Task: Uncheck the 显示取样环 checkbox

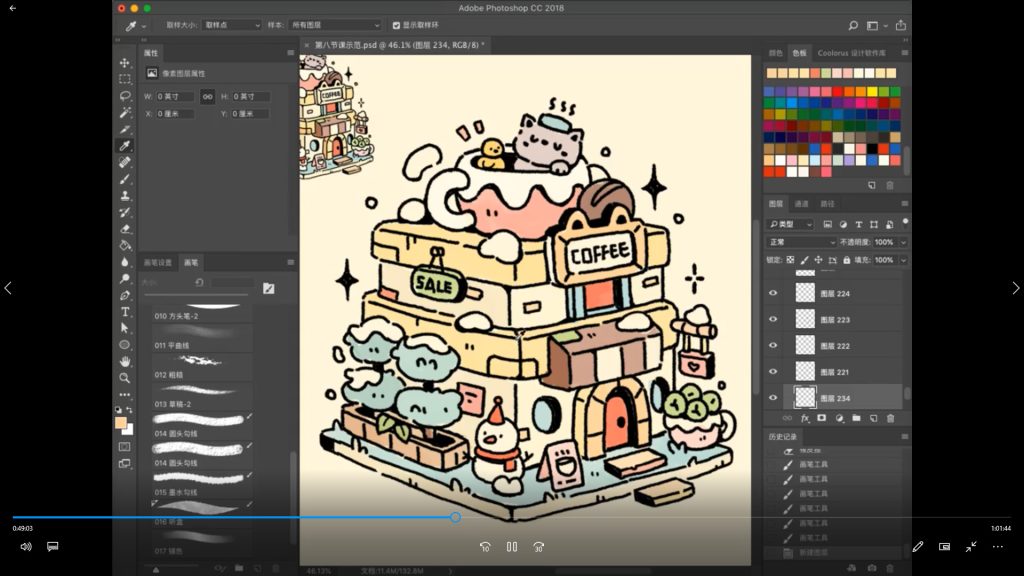Action: (x=396, y=25)
